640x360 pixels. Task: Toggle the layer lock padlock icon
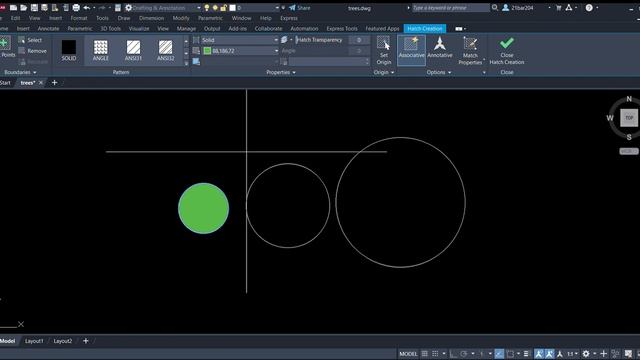click(x=224, y=8)
